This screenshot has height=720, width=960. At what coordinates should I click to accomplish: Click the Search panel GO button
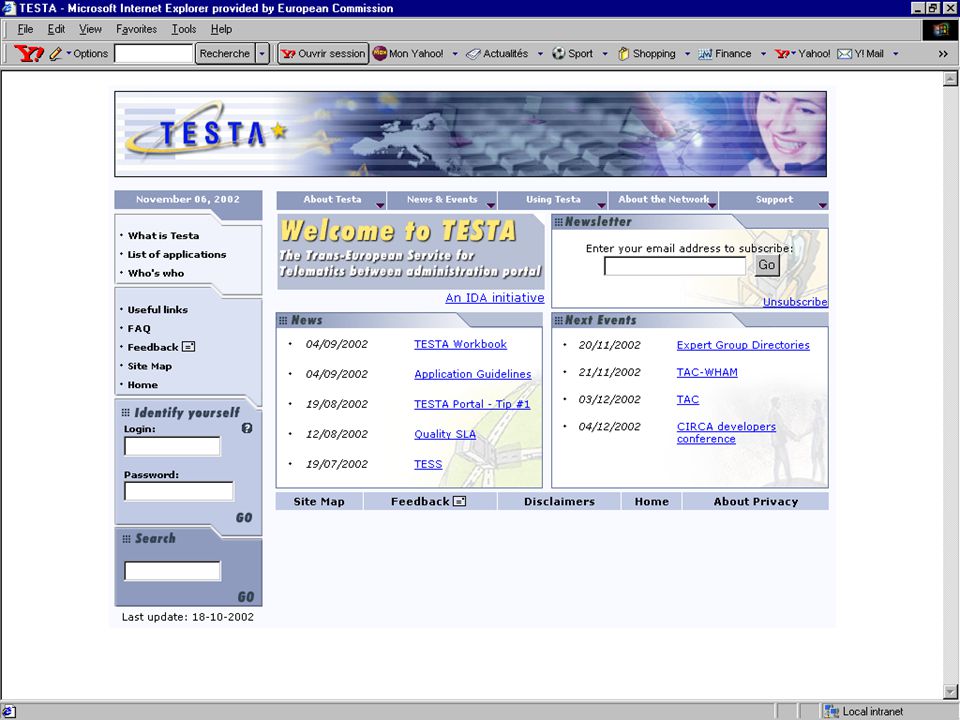point(246,597)
